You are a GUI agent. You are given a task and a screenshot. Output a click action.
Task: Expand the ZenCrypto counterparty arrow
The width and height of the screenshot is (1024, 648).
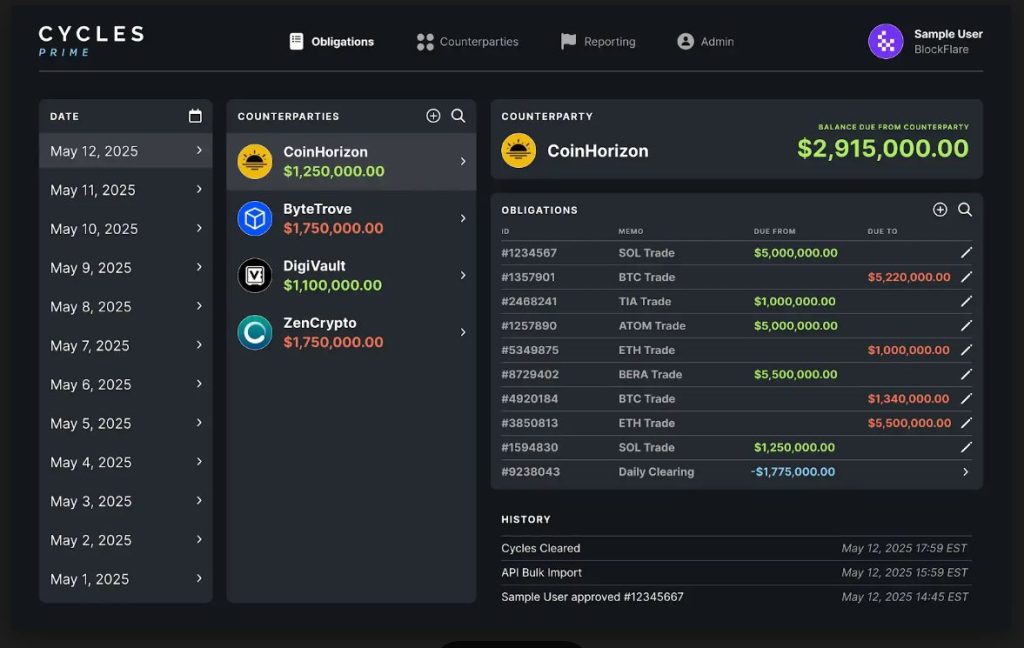click(462, 332)
